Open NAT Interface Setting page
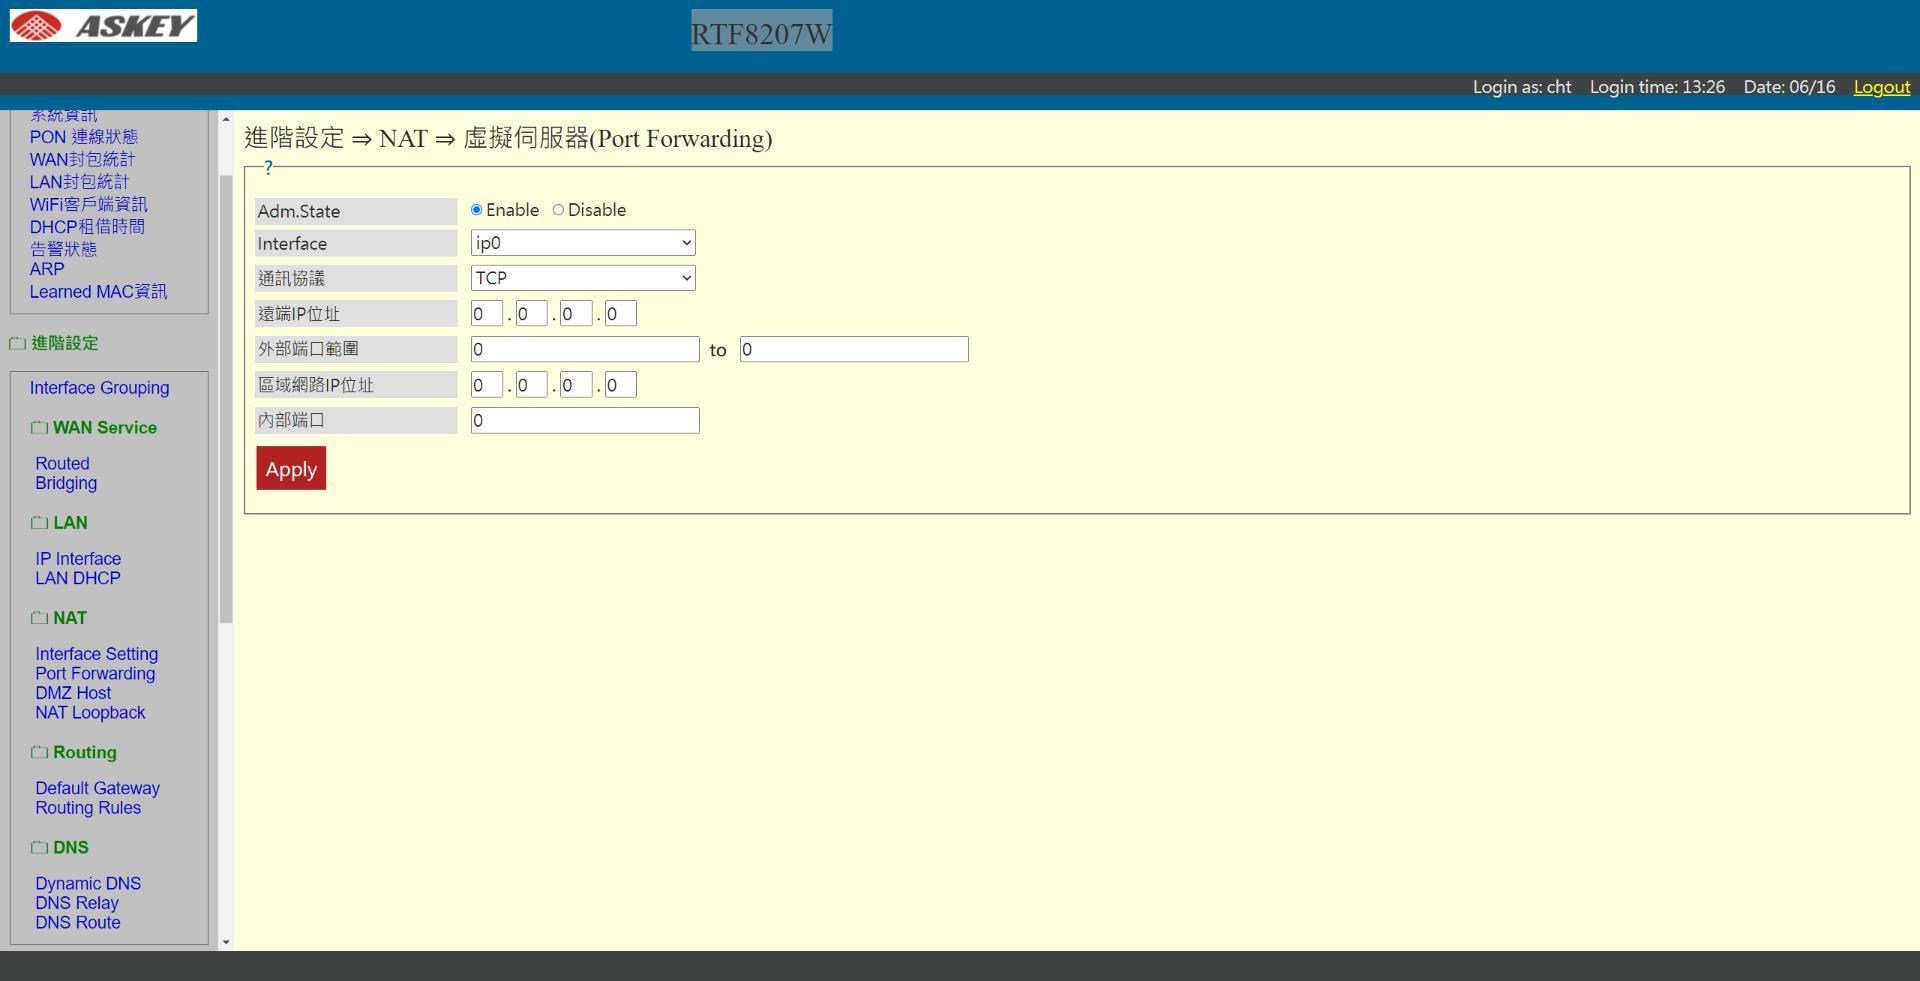This screenshot has width=1920, height=981. [96, 654]
